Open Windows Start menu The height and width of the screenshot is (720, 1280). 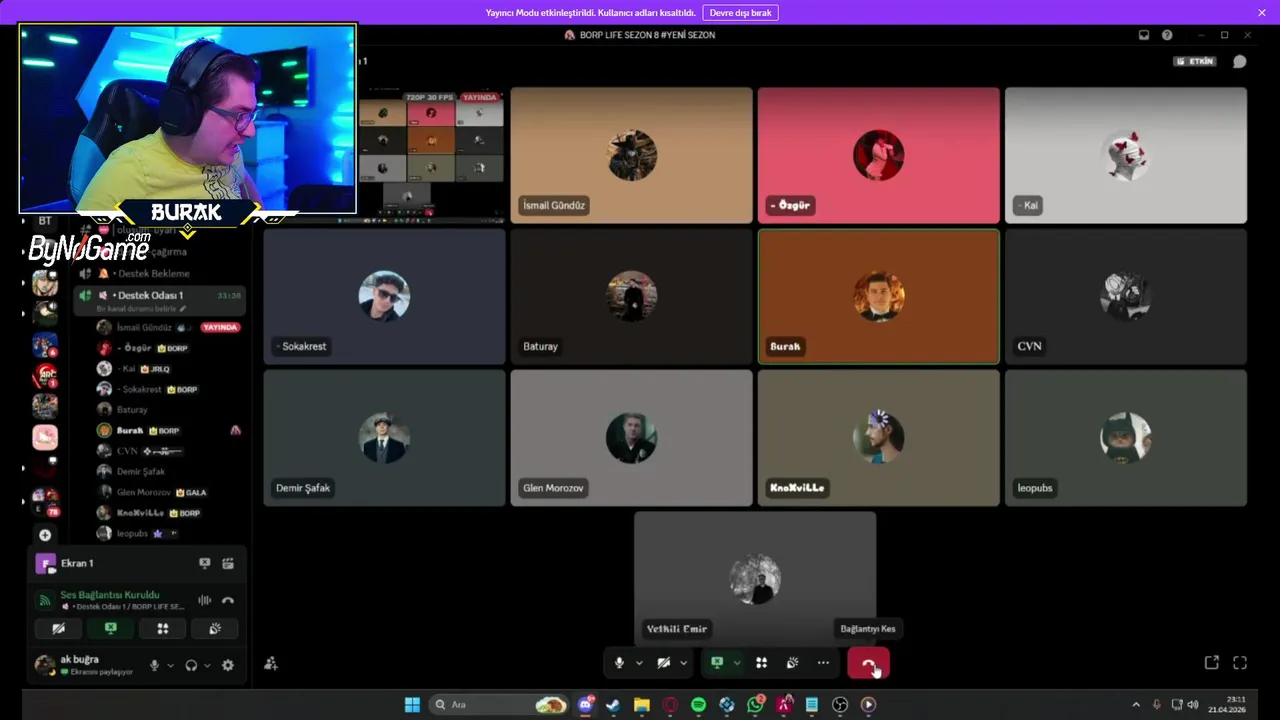tap(412, 705)
